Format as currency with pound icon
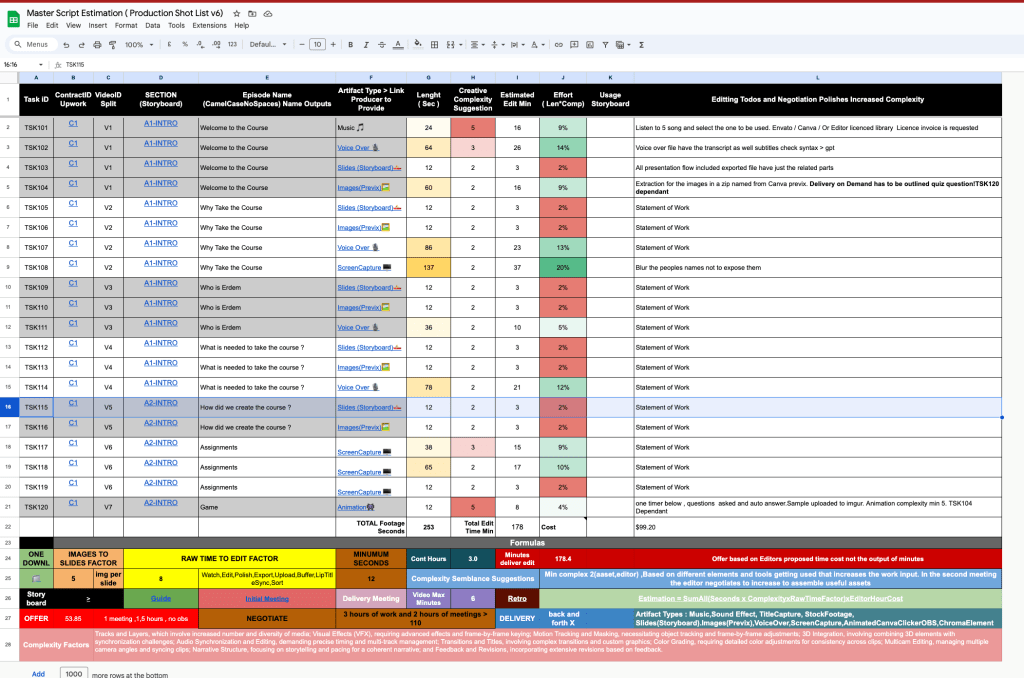This screenshot has width=1024, height=678. click(x=169, y=44)
